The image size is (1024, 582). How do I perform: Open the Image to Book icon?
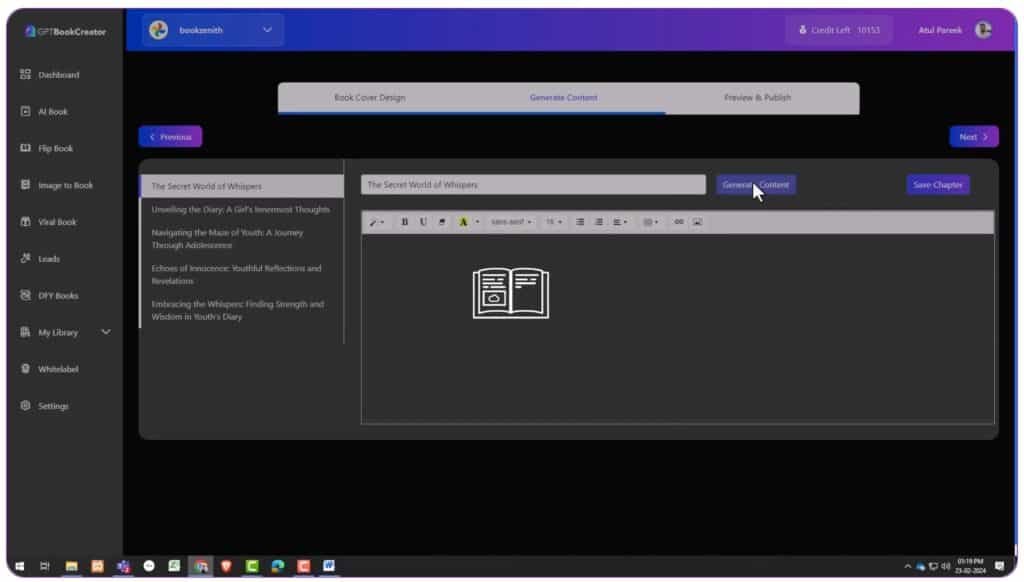click(x=25, y=185)
